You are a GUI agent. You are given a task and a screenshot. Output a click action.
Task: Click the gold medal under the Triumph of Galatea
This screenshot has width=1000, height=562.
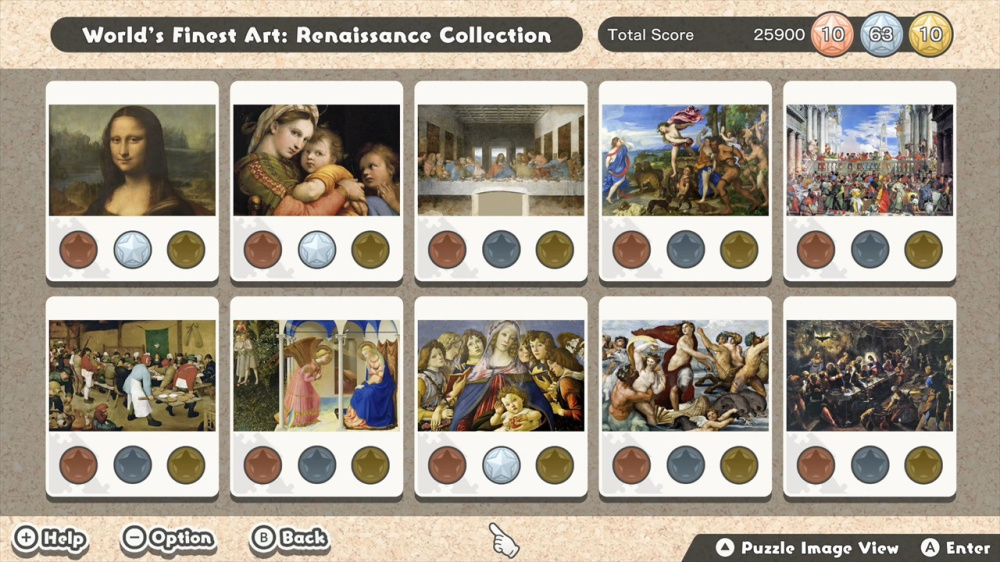click(739, 464)
